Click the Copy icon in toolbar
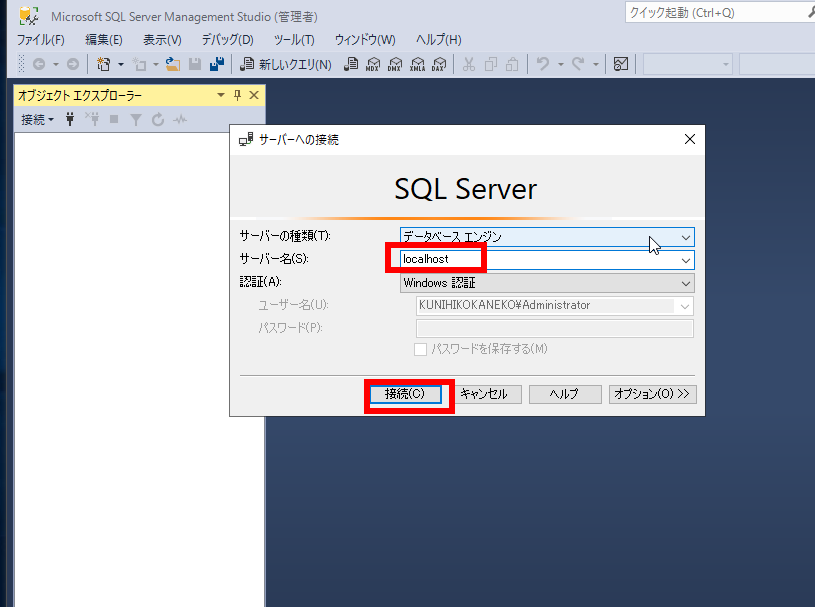Image resolution: width=815 pixels, height=607 pixels. [491, 64]
